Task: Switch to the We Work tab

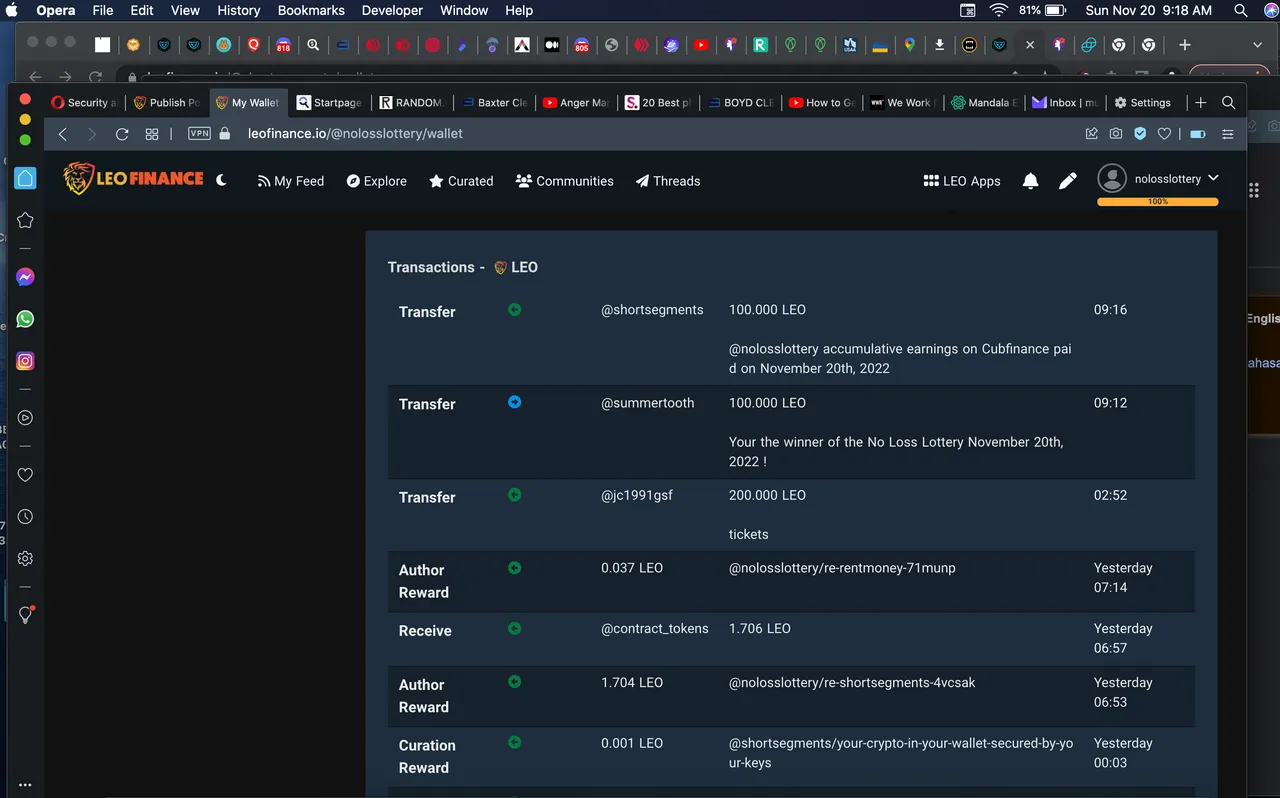Action: [x=901, y=102]
